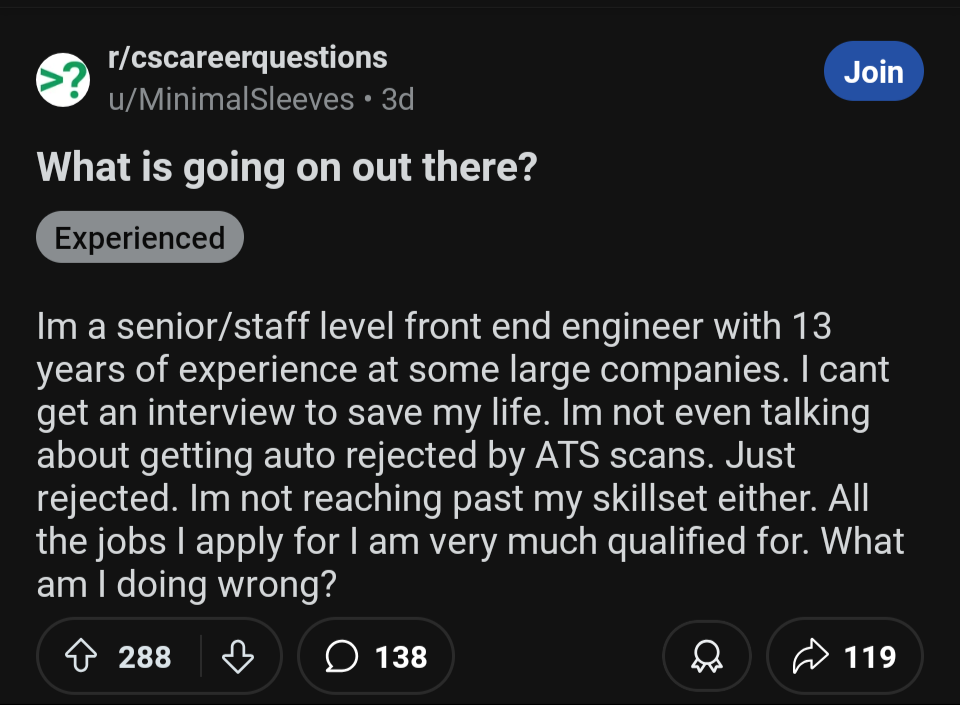Click the "All the jobs I apply for" sentence
This screenshot has width=960, height=705.
470,541
